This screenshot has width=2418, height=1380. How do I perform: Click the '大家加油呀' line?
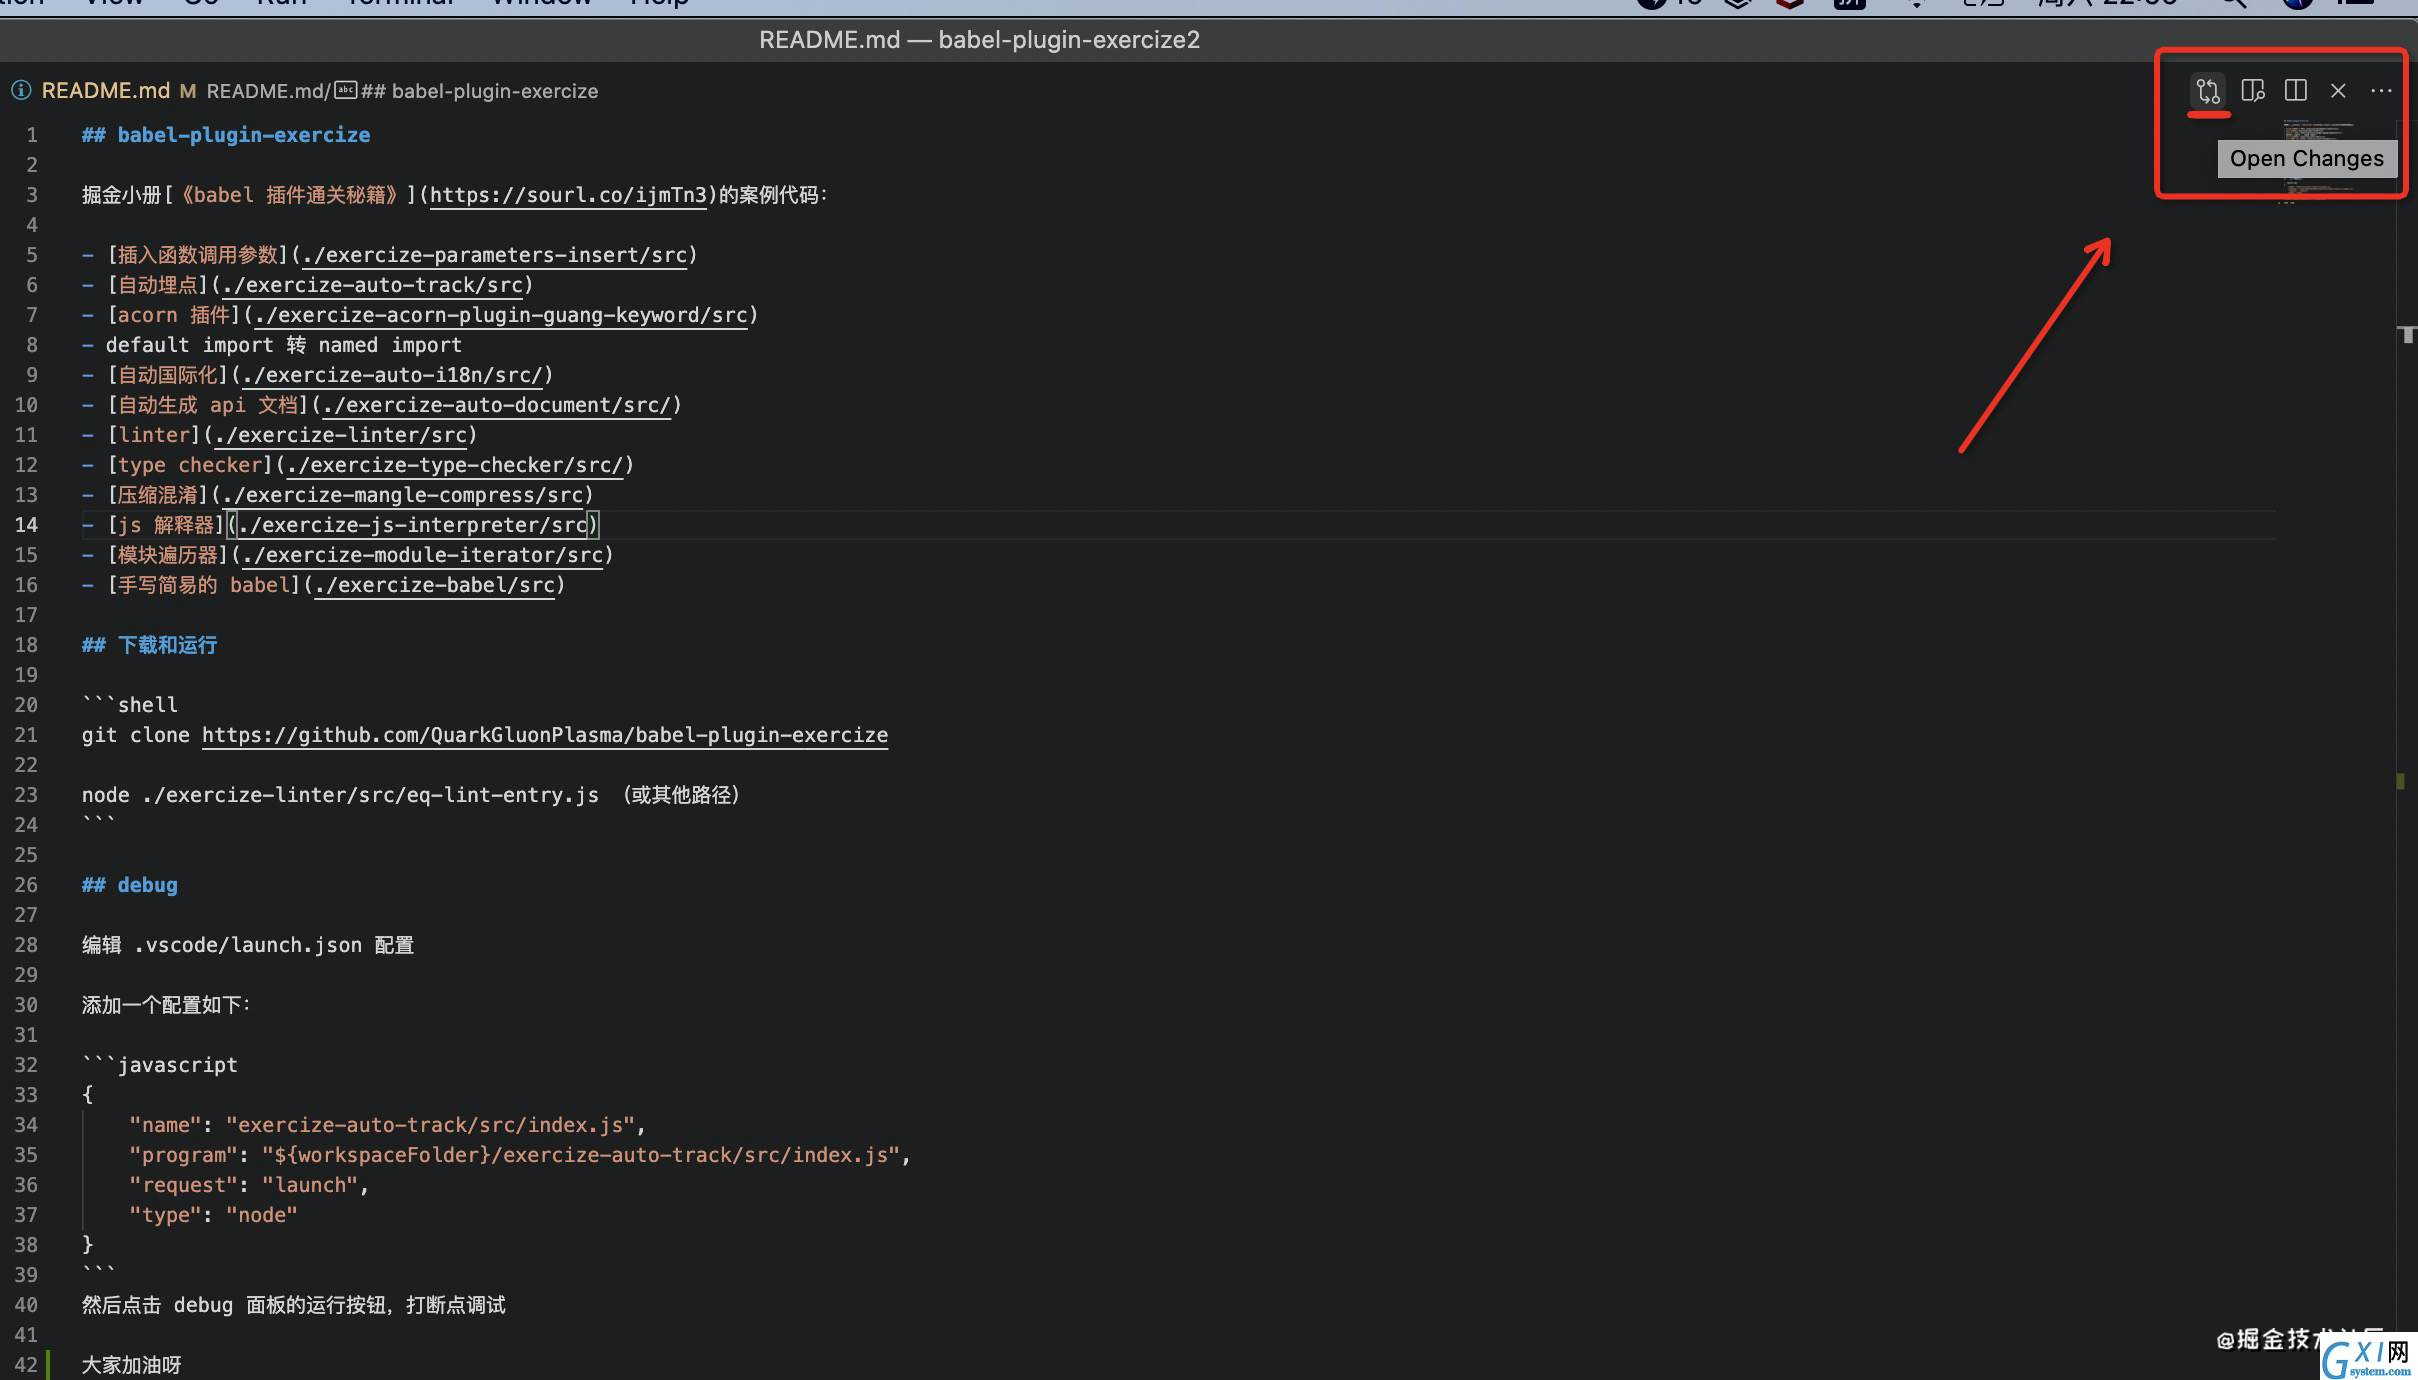point(132,1365)
